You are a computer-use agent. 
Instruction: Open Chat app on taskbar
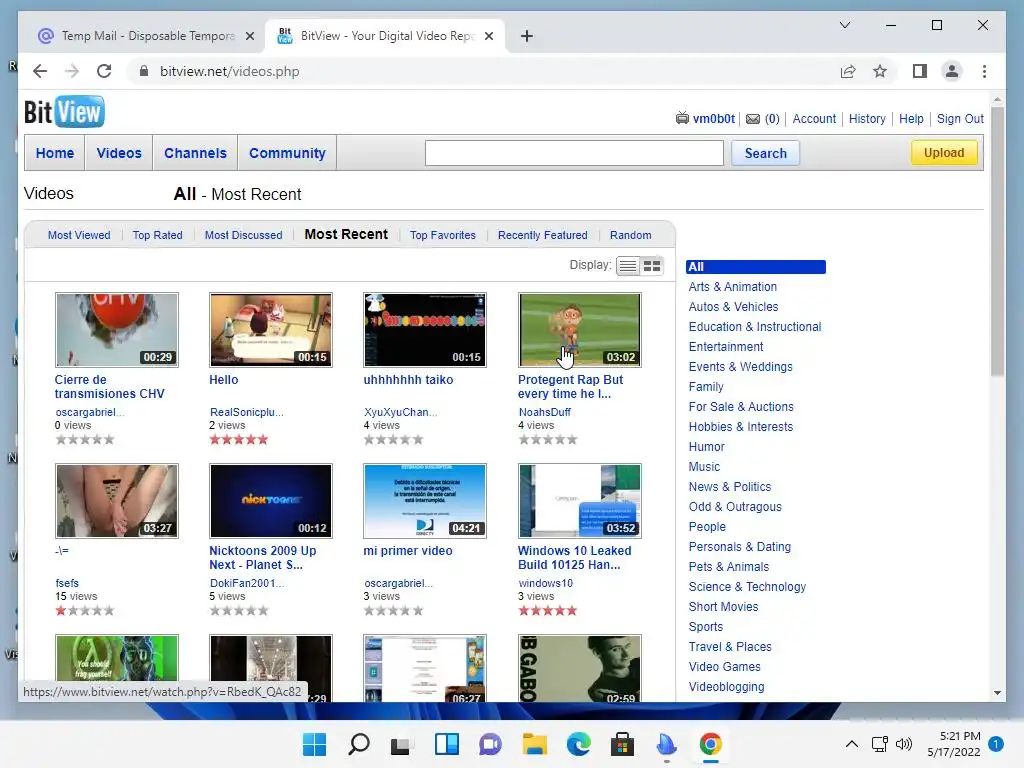tap(490, 744)
